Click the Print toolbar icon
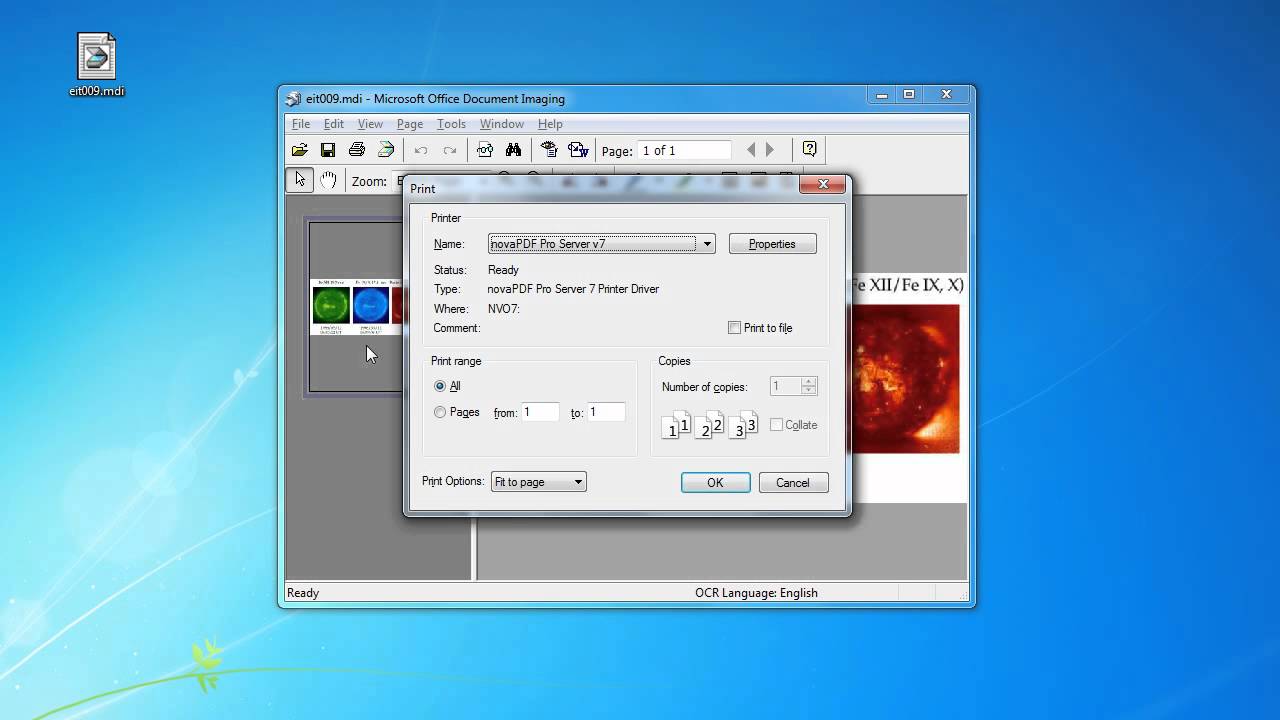 (x=357, y=150)
